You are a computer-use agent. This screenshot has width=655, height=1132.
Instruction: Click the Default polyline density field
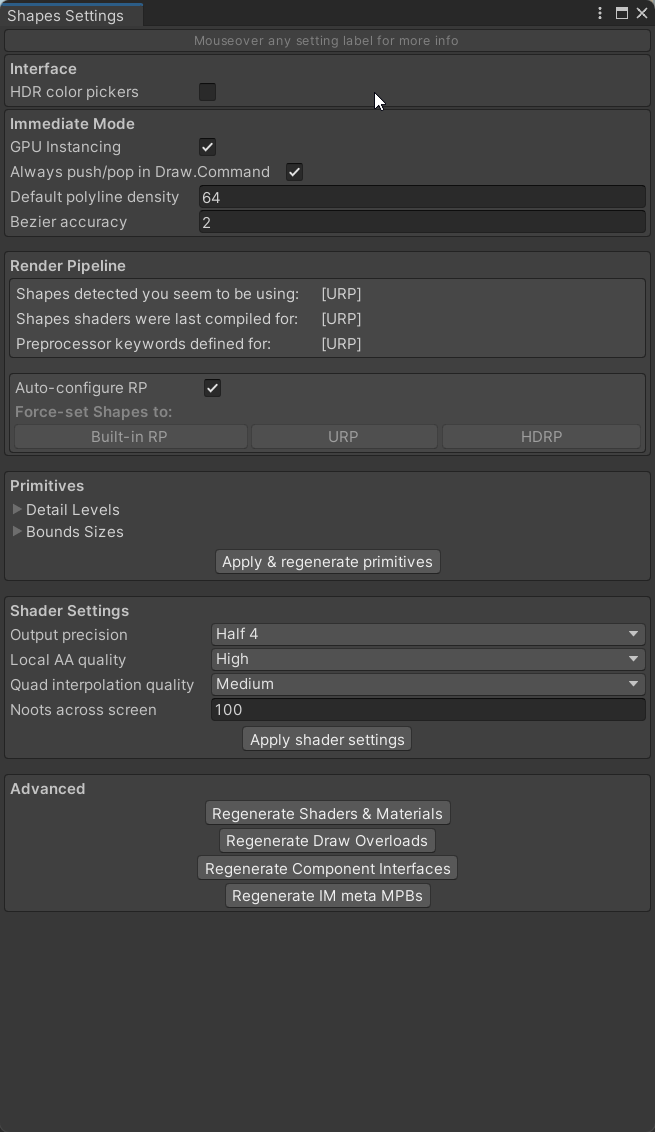pos(422,197)
